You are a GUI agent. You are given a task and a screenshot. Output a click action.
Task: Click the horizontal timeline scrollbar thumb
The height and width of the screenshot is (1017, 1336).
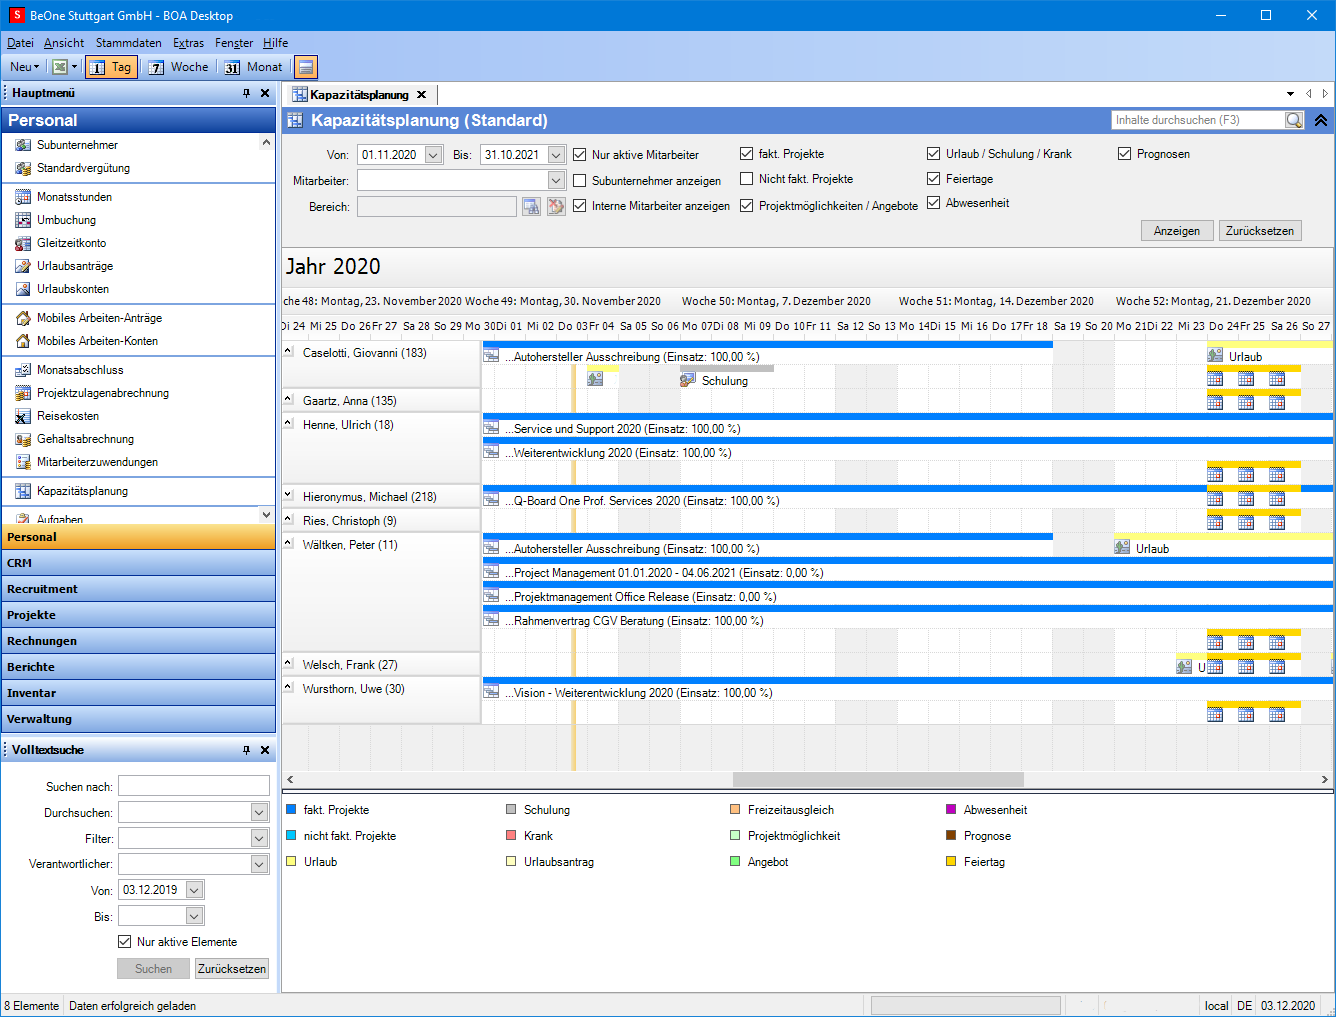(x=878, y=779)
